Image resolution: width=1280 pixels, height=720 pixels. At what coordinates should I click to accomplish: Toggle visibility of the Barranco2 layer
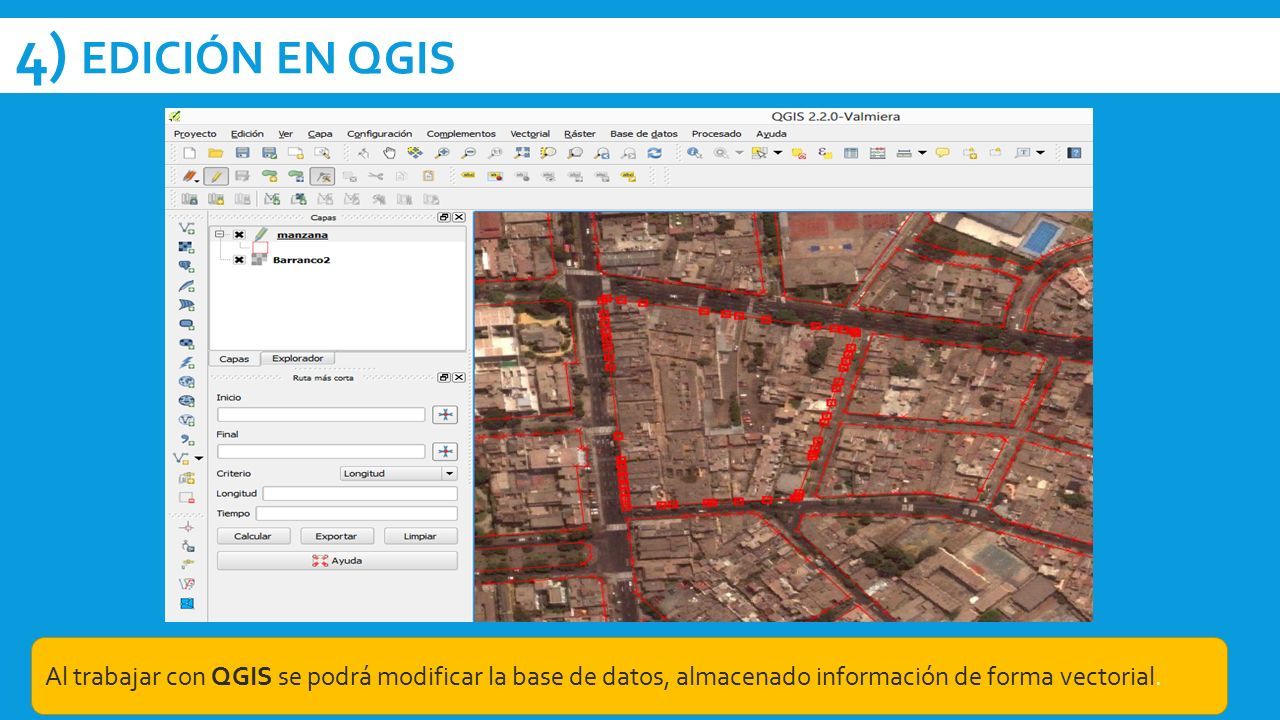(x=239, y=260)
